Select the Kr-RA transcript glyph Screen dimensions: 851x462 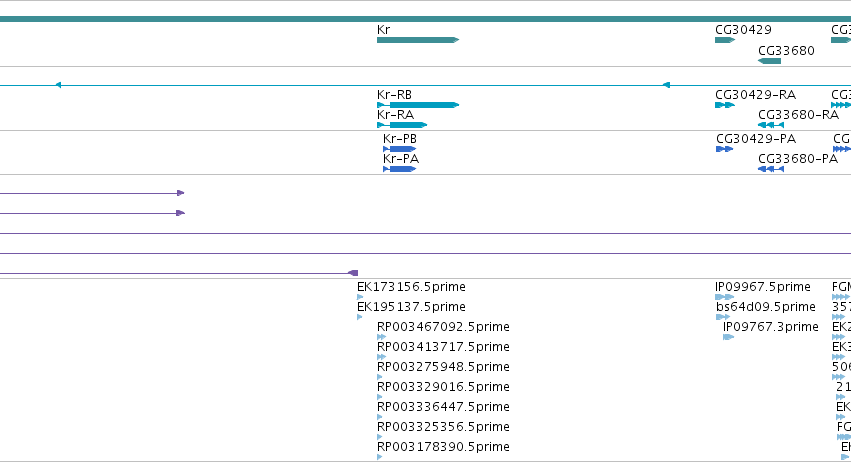coord(402,125)
